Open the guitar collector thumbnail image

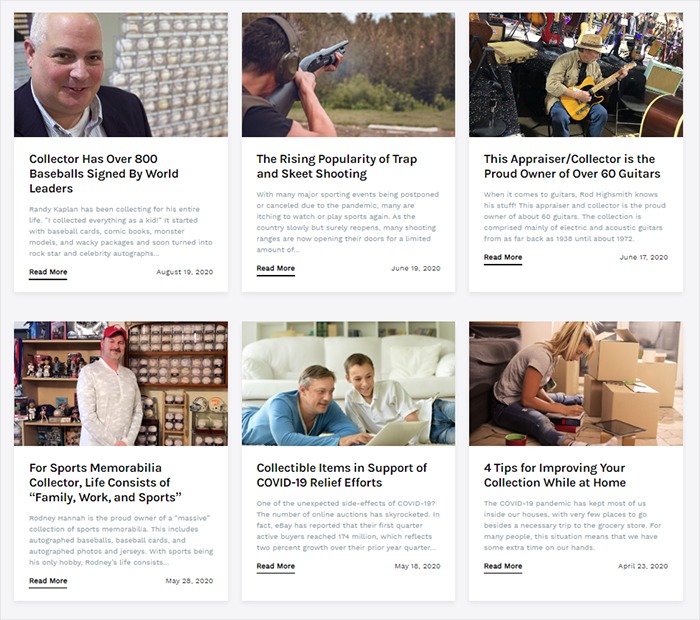(x=576, y=75)
